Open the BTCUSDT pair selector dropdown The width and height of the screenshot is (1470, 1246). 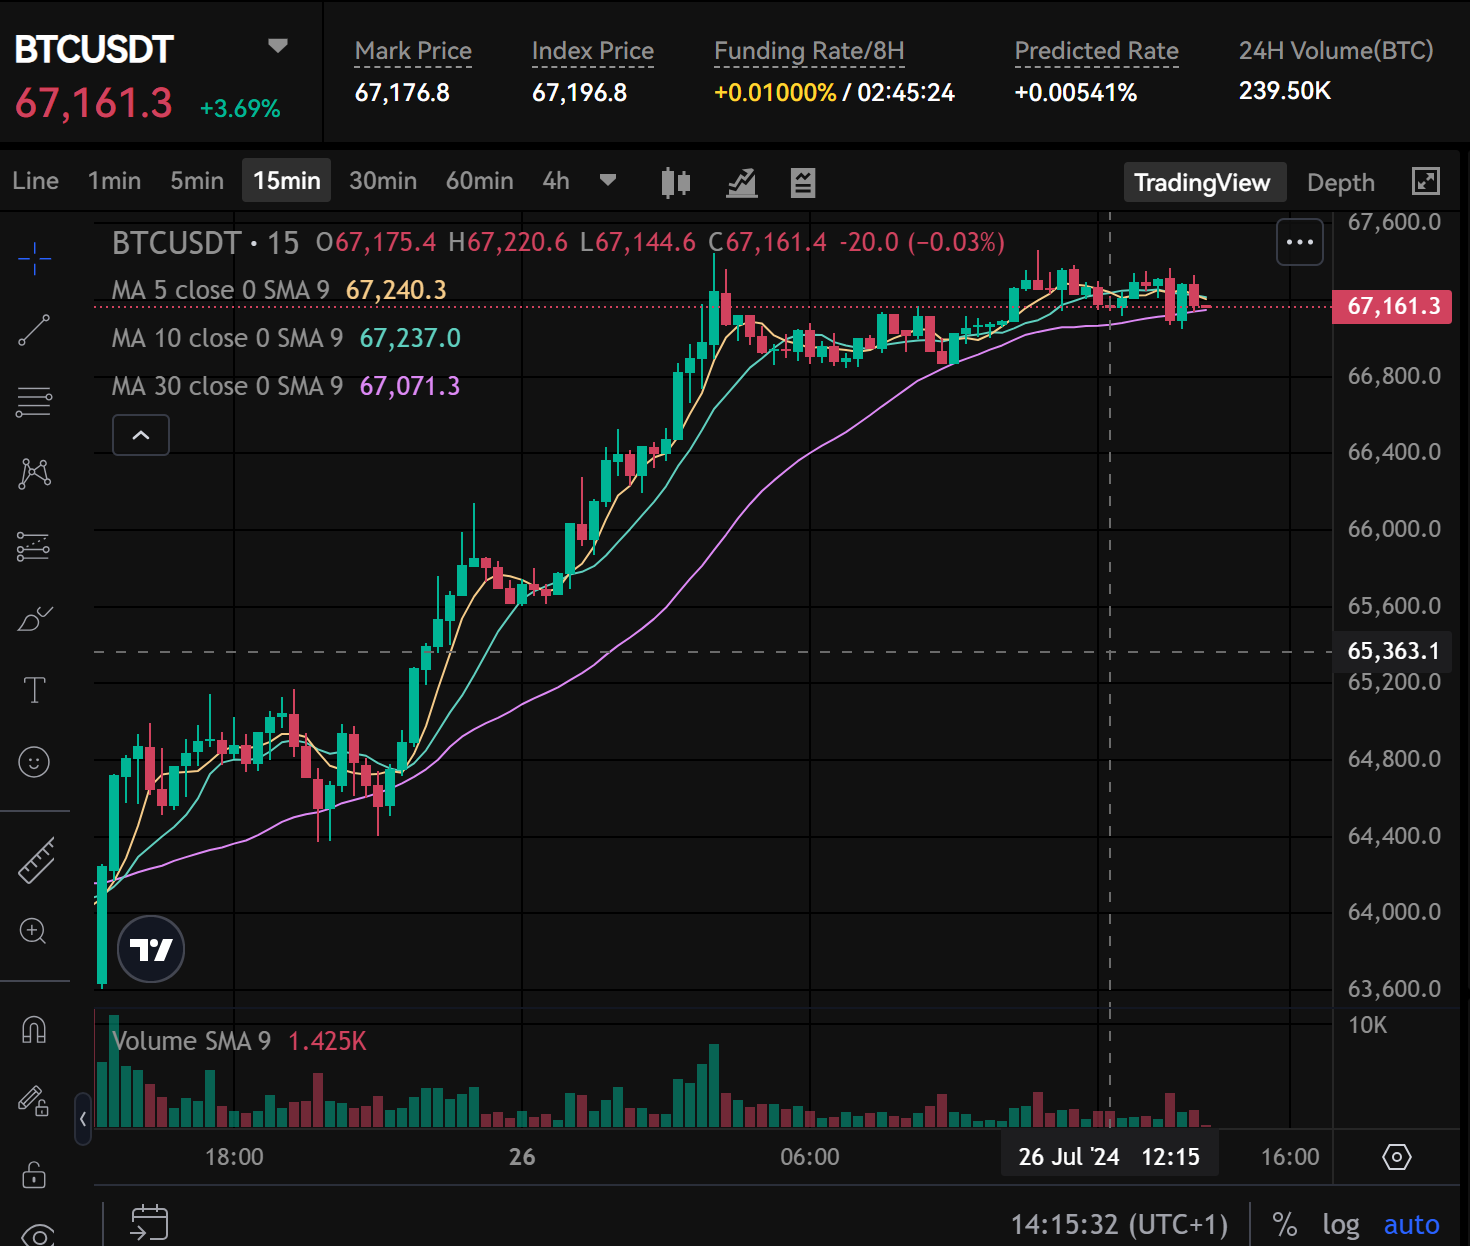click(x=278, y=46)
